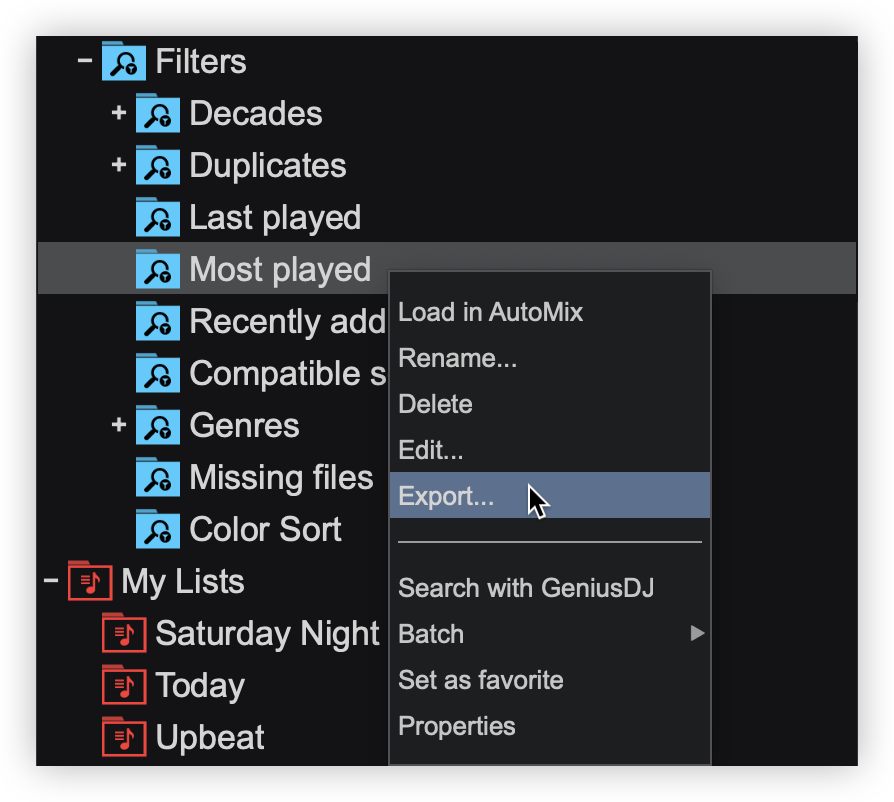Select the Today playlist

point(200,686)
